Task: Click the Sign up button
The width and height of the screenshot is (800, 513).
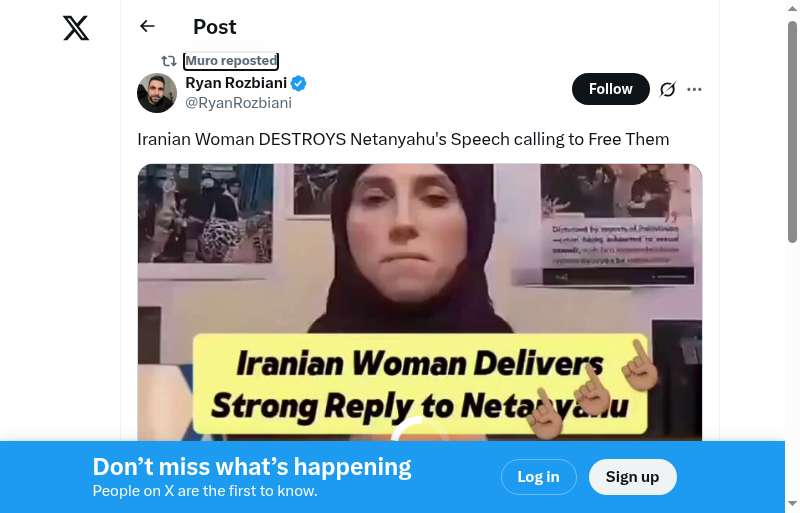Action: 633,477
